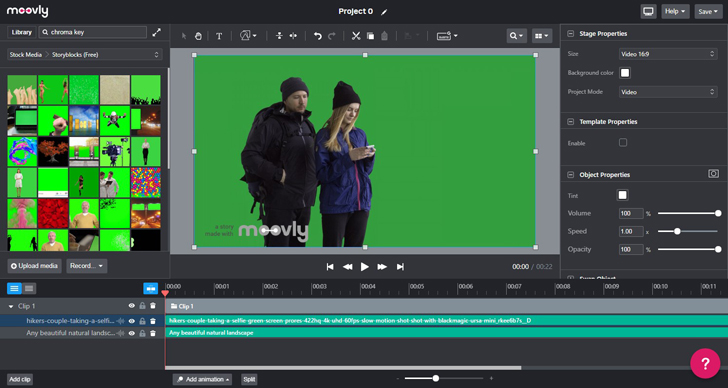The height and width of the screenshot is (388, 728).
Task: Open the shapes tool dropdown
Action: [248, 35]
